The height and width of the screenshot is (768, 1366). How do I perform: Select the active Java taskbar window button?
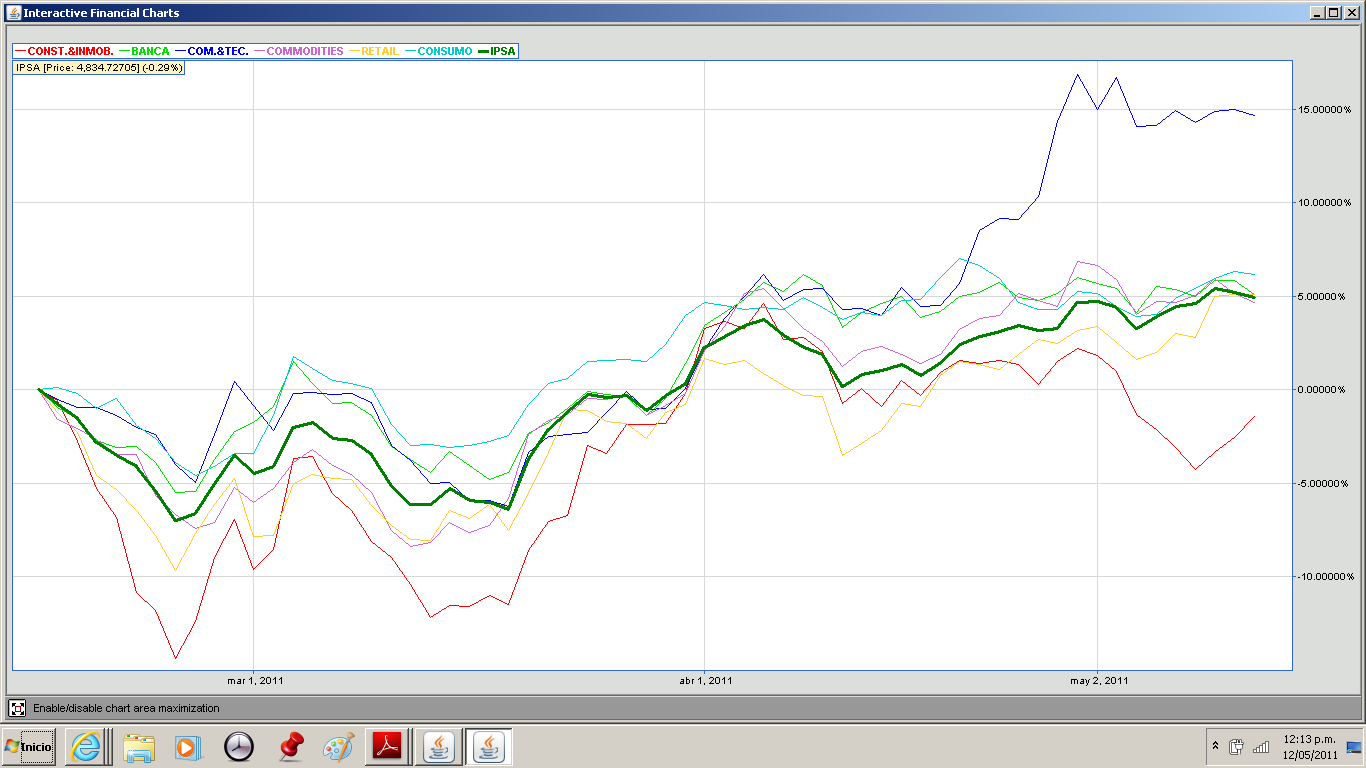(488, 746)
